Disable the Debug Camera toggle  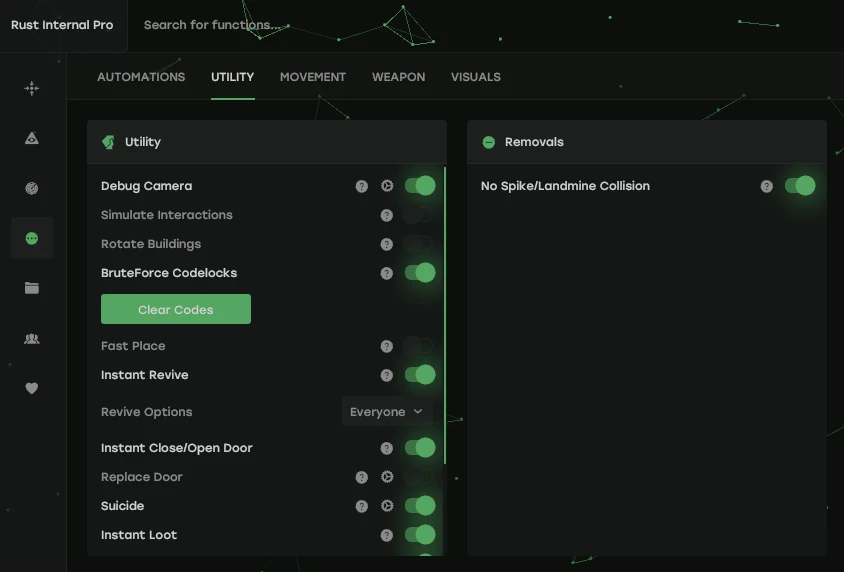tap(420, 186)
